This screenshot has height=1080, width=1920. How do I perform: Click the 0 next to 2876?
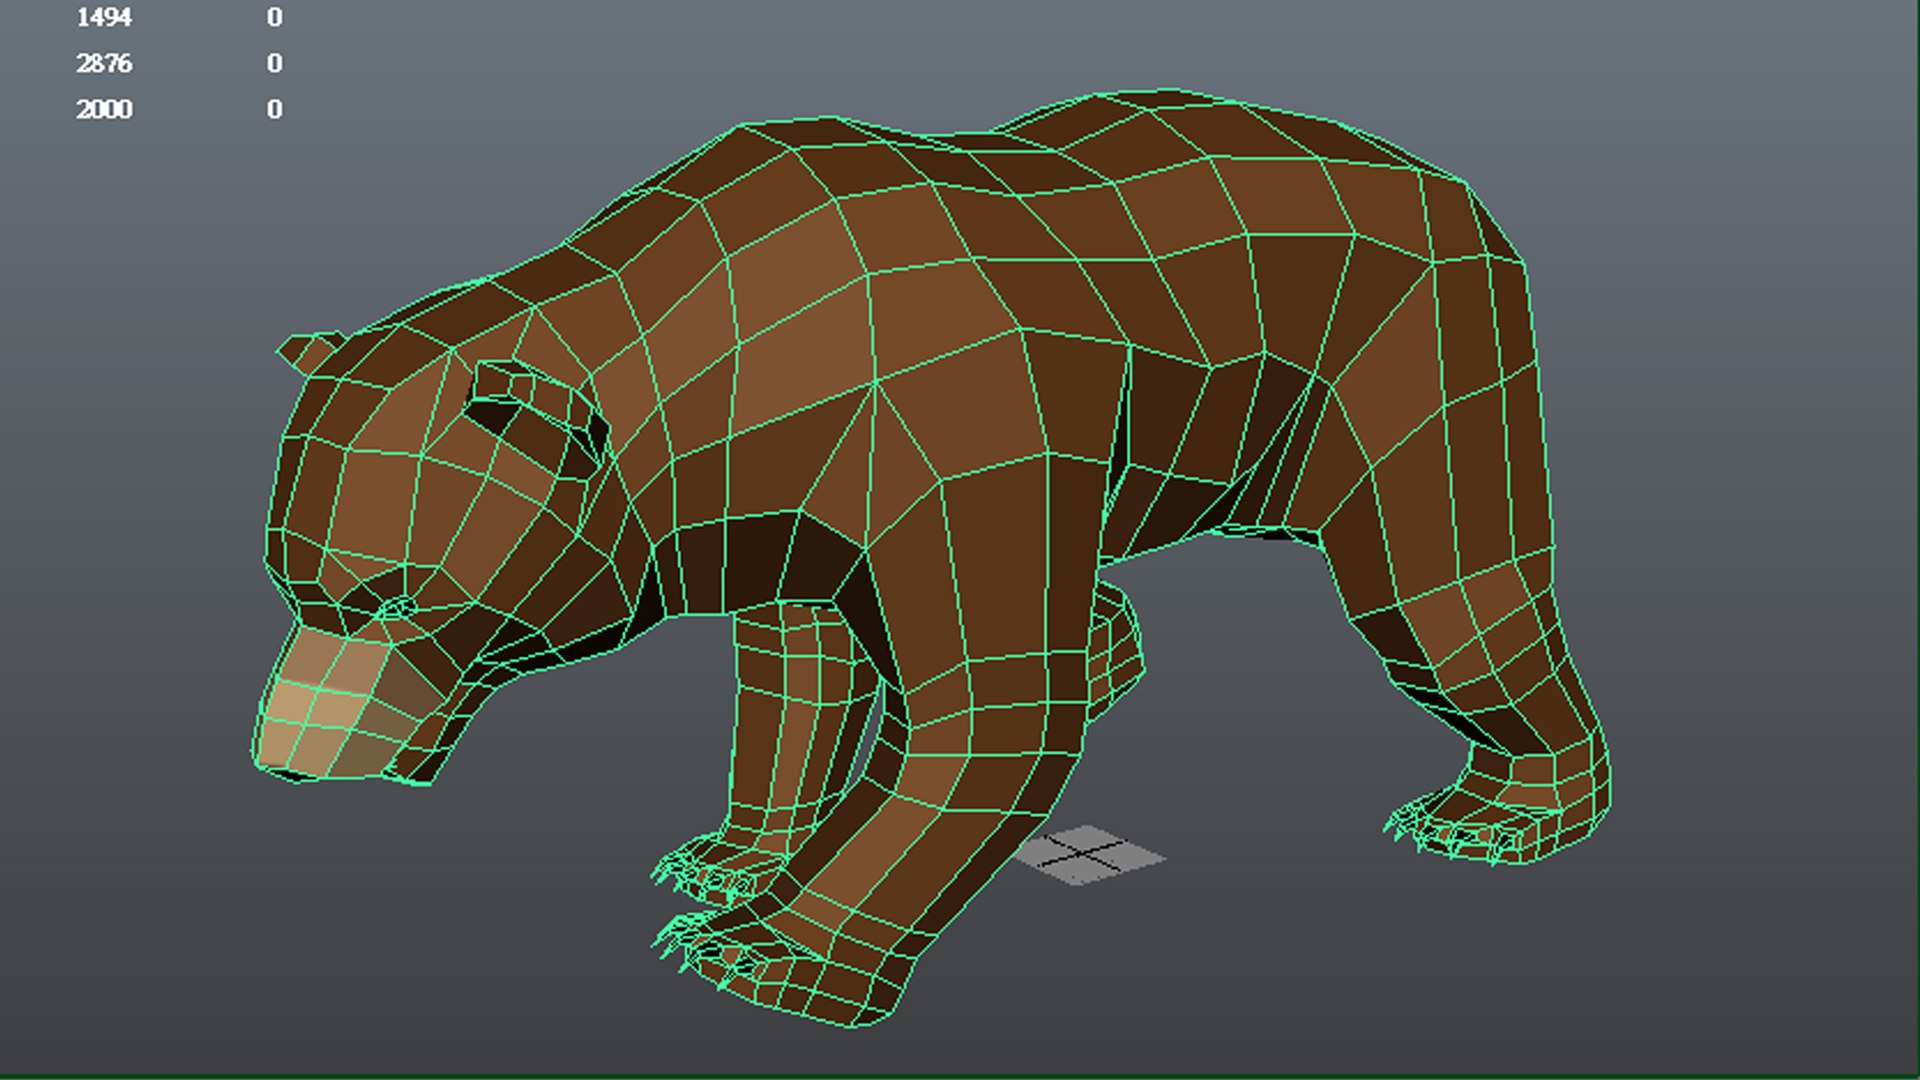(x=274, y=63)
